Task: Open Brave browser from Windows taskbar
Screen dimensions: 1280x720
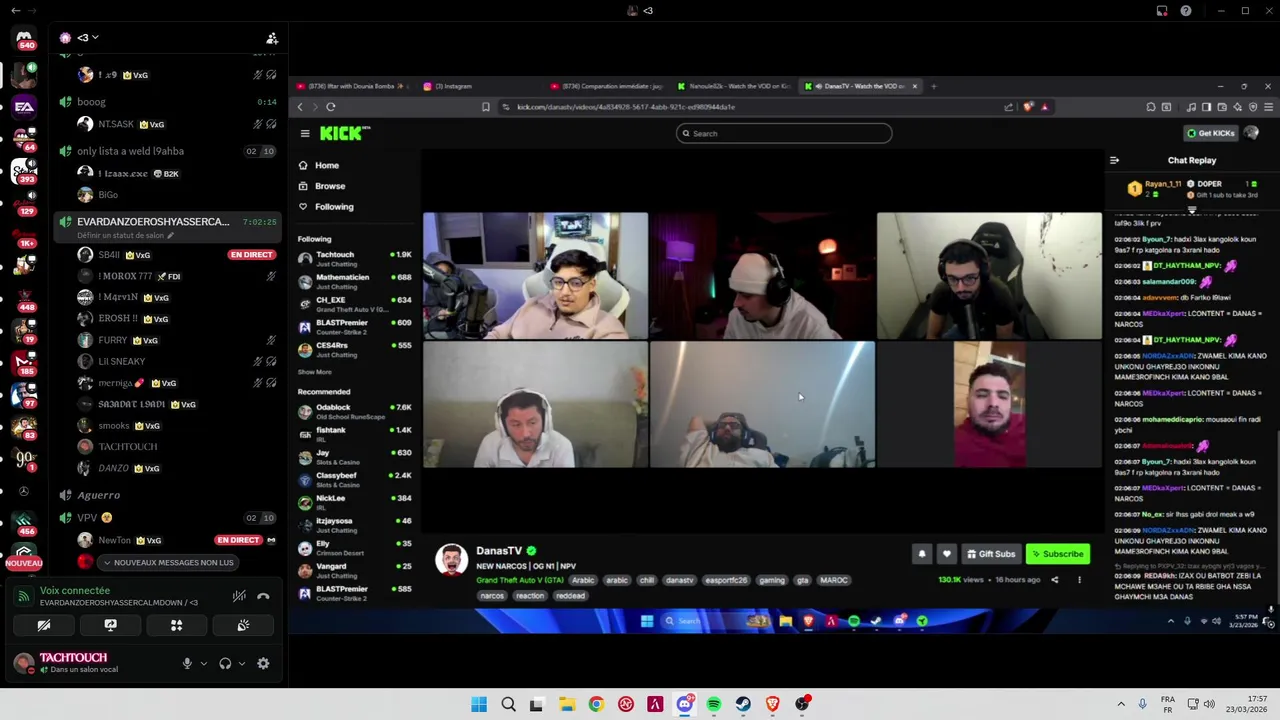Action: click(x=772, y=704)
